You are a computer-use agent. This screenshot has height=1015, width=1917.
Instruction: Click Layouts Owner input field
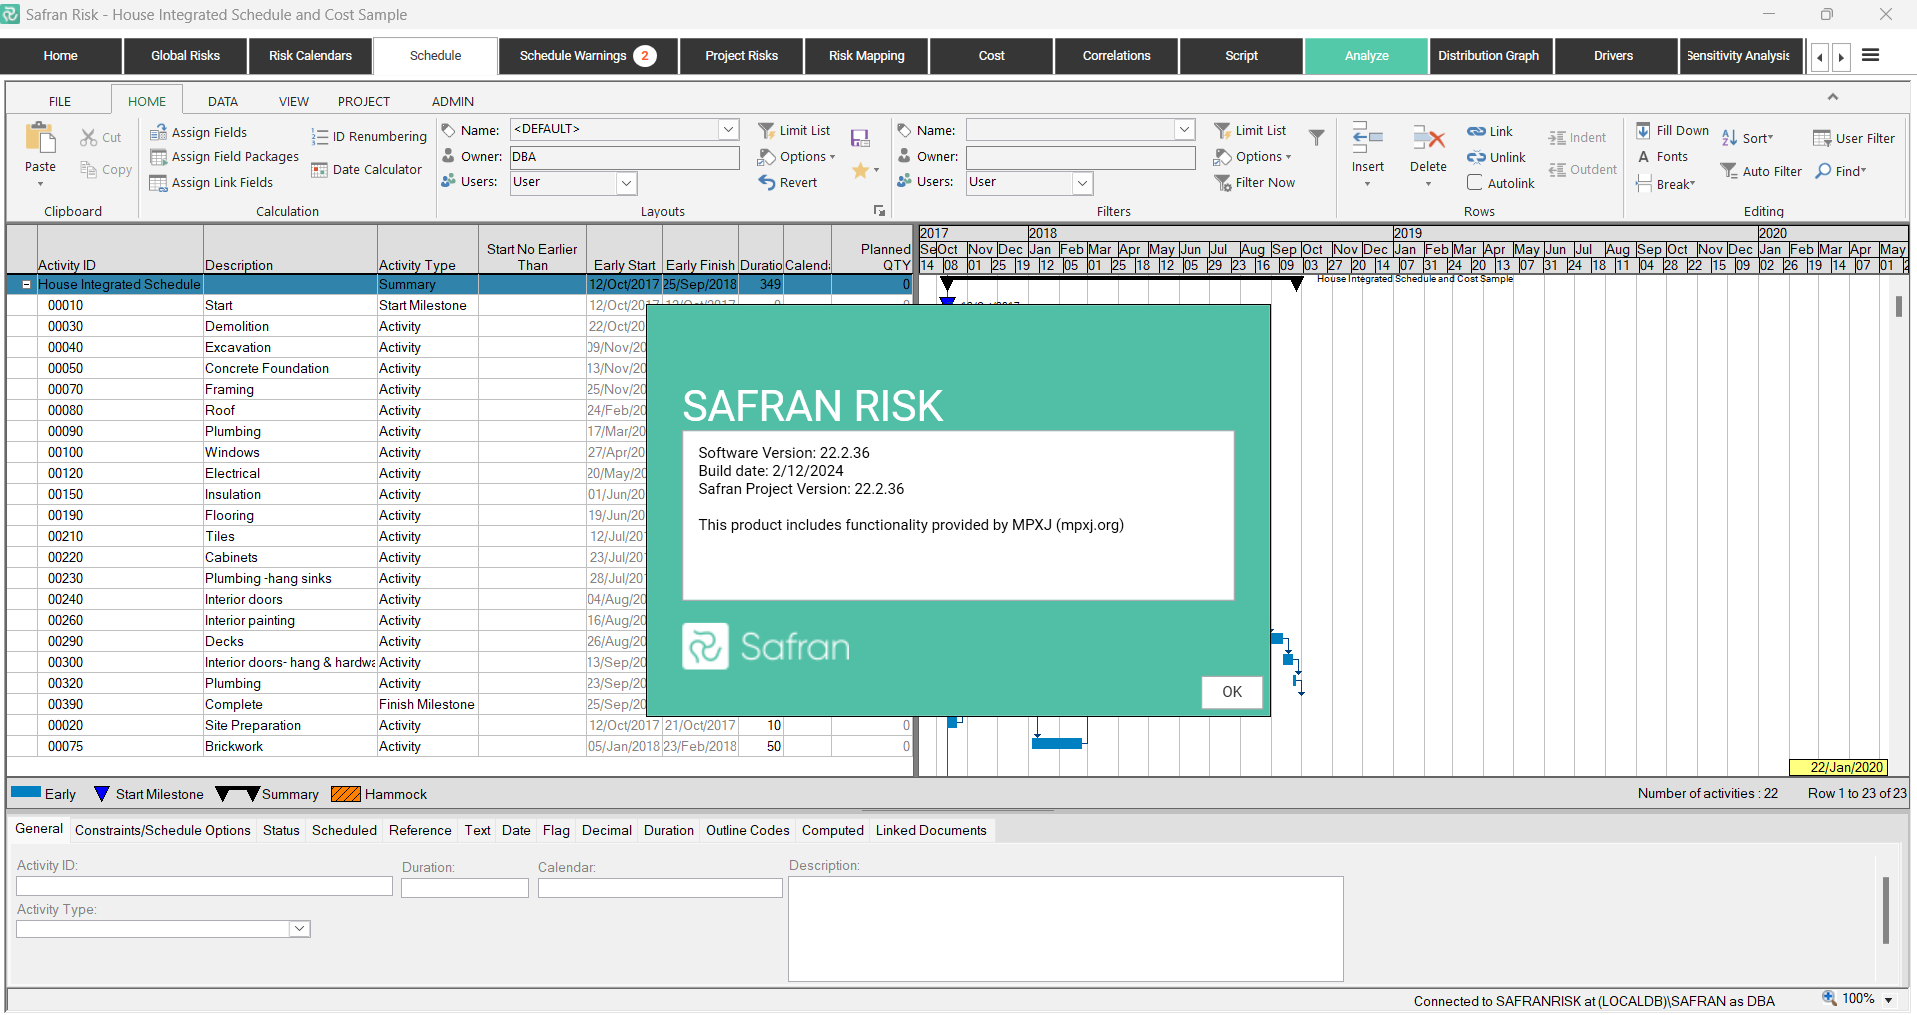coord(624,157)
